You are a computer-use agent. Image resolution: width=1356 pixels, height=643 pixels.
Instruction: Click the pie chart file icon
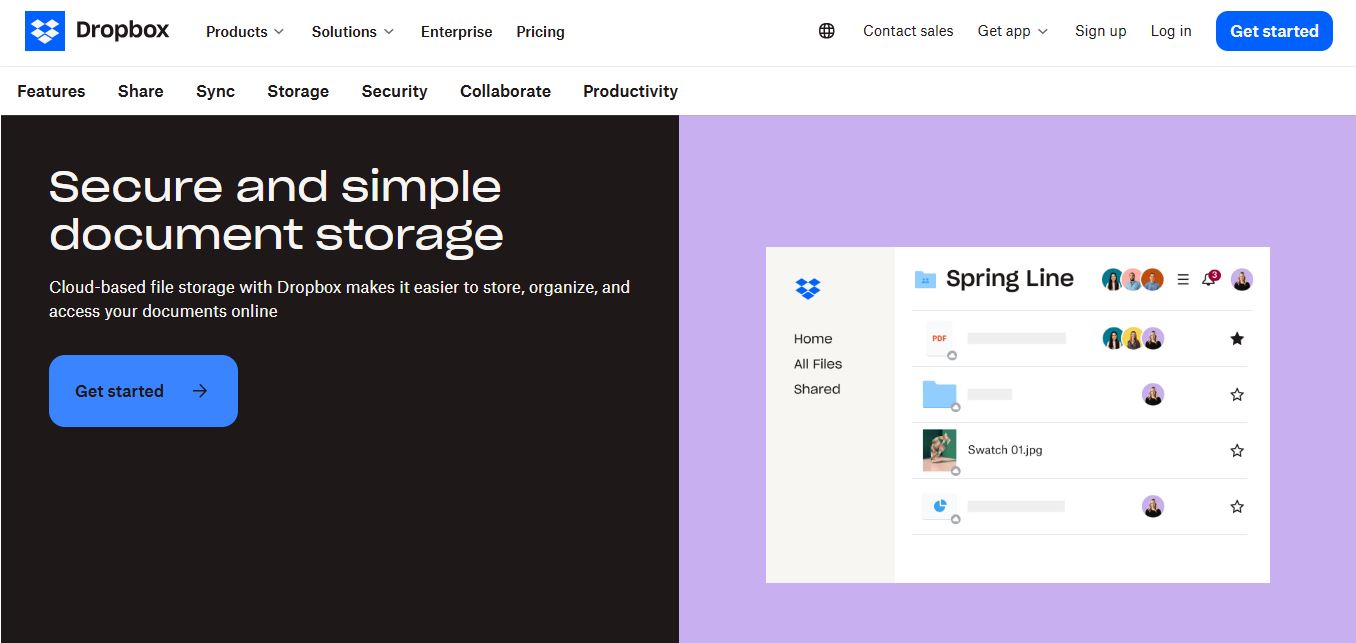click(940, 507)
